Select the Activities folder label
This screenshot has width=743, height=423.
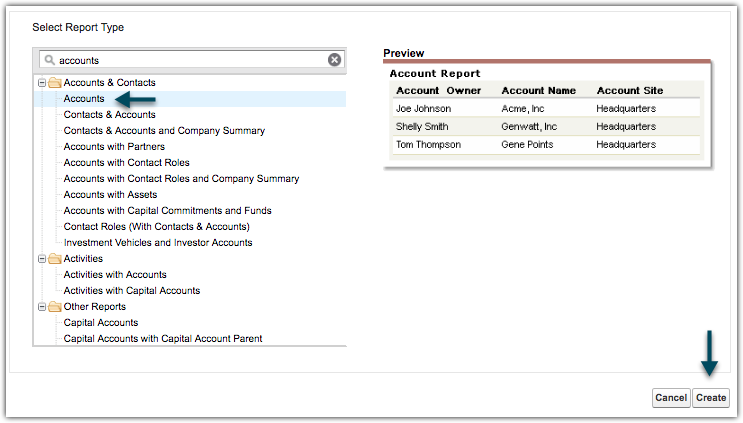[x=83, y=259]
